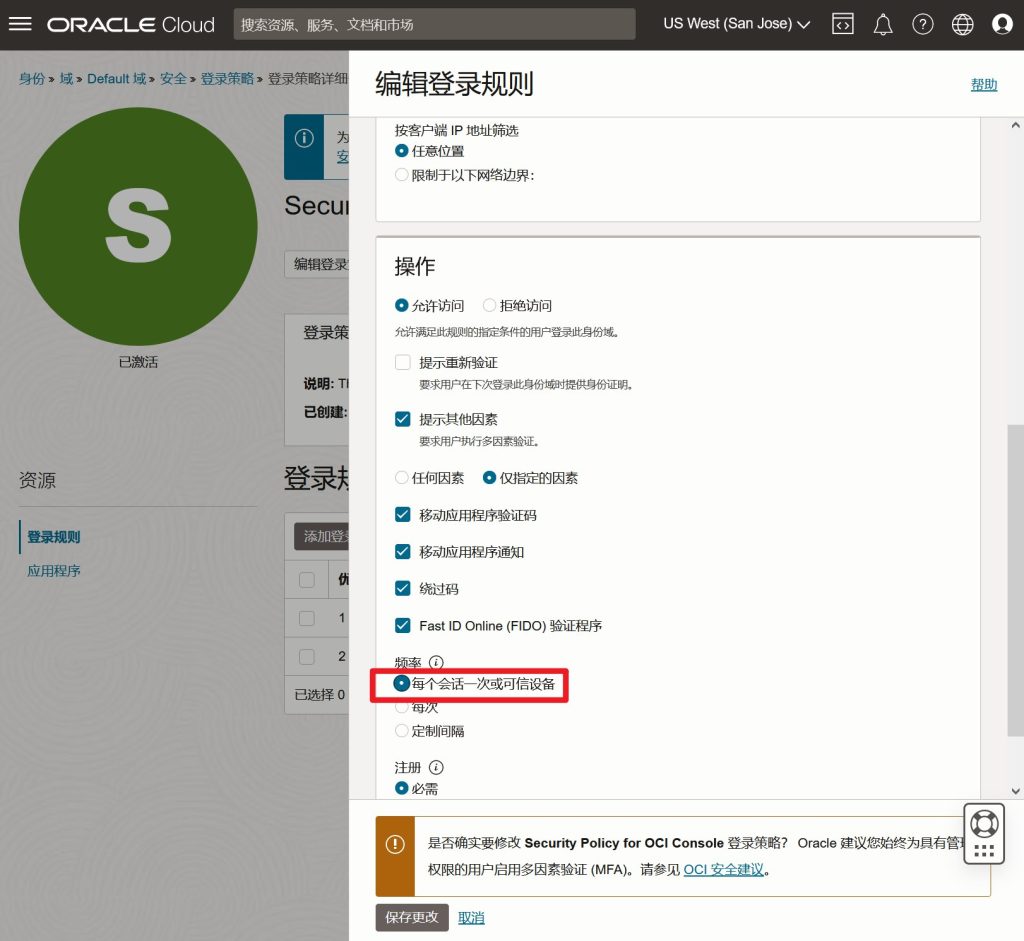Screen dimensions: 1024x941
Task: Enable the 提示重新验证 checkbox
Action: 403,362
